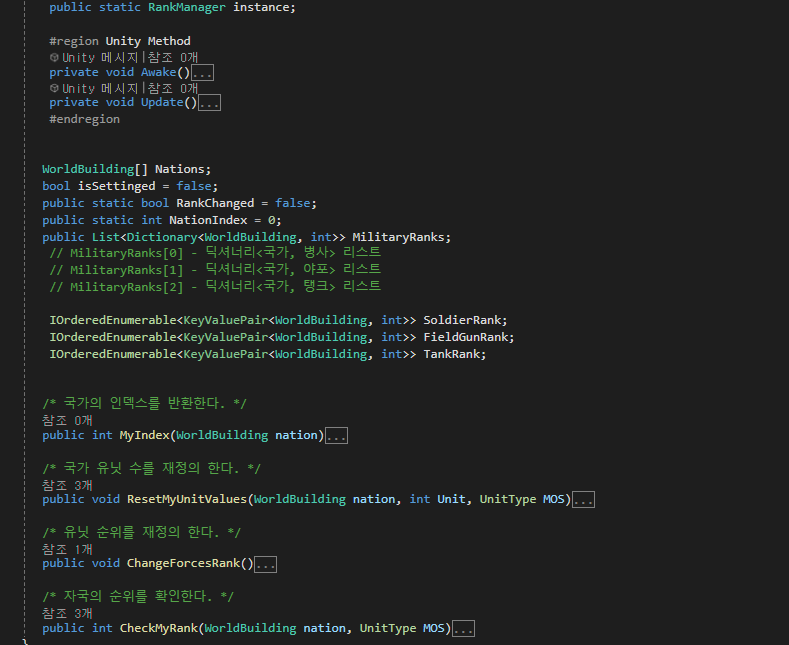Screen dimensions: 789x645
Task: Expand the collapsed ChangeForcesRank method body
Action: (266, 564)
